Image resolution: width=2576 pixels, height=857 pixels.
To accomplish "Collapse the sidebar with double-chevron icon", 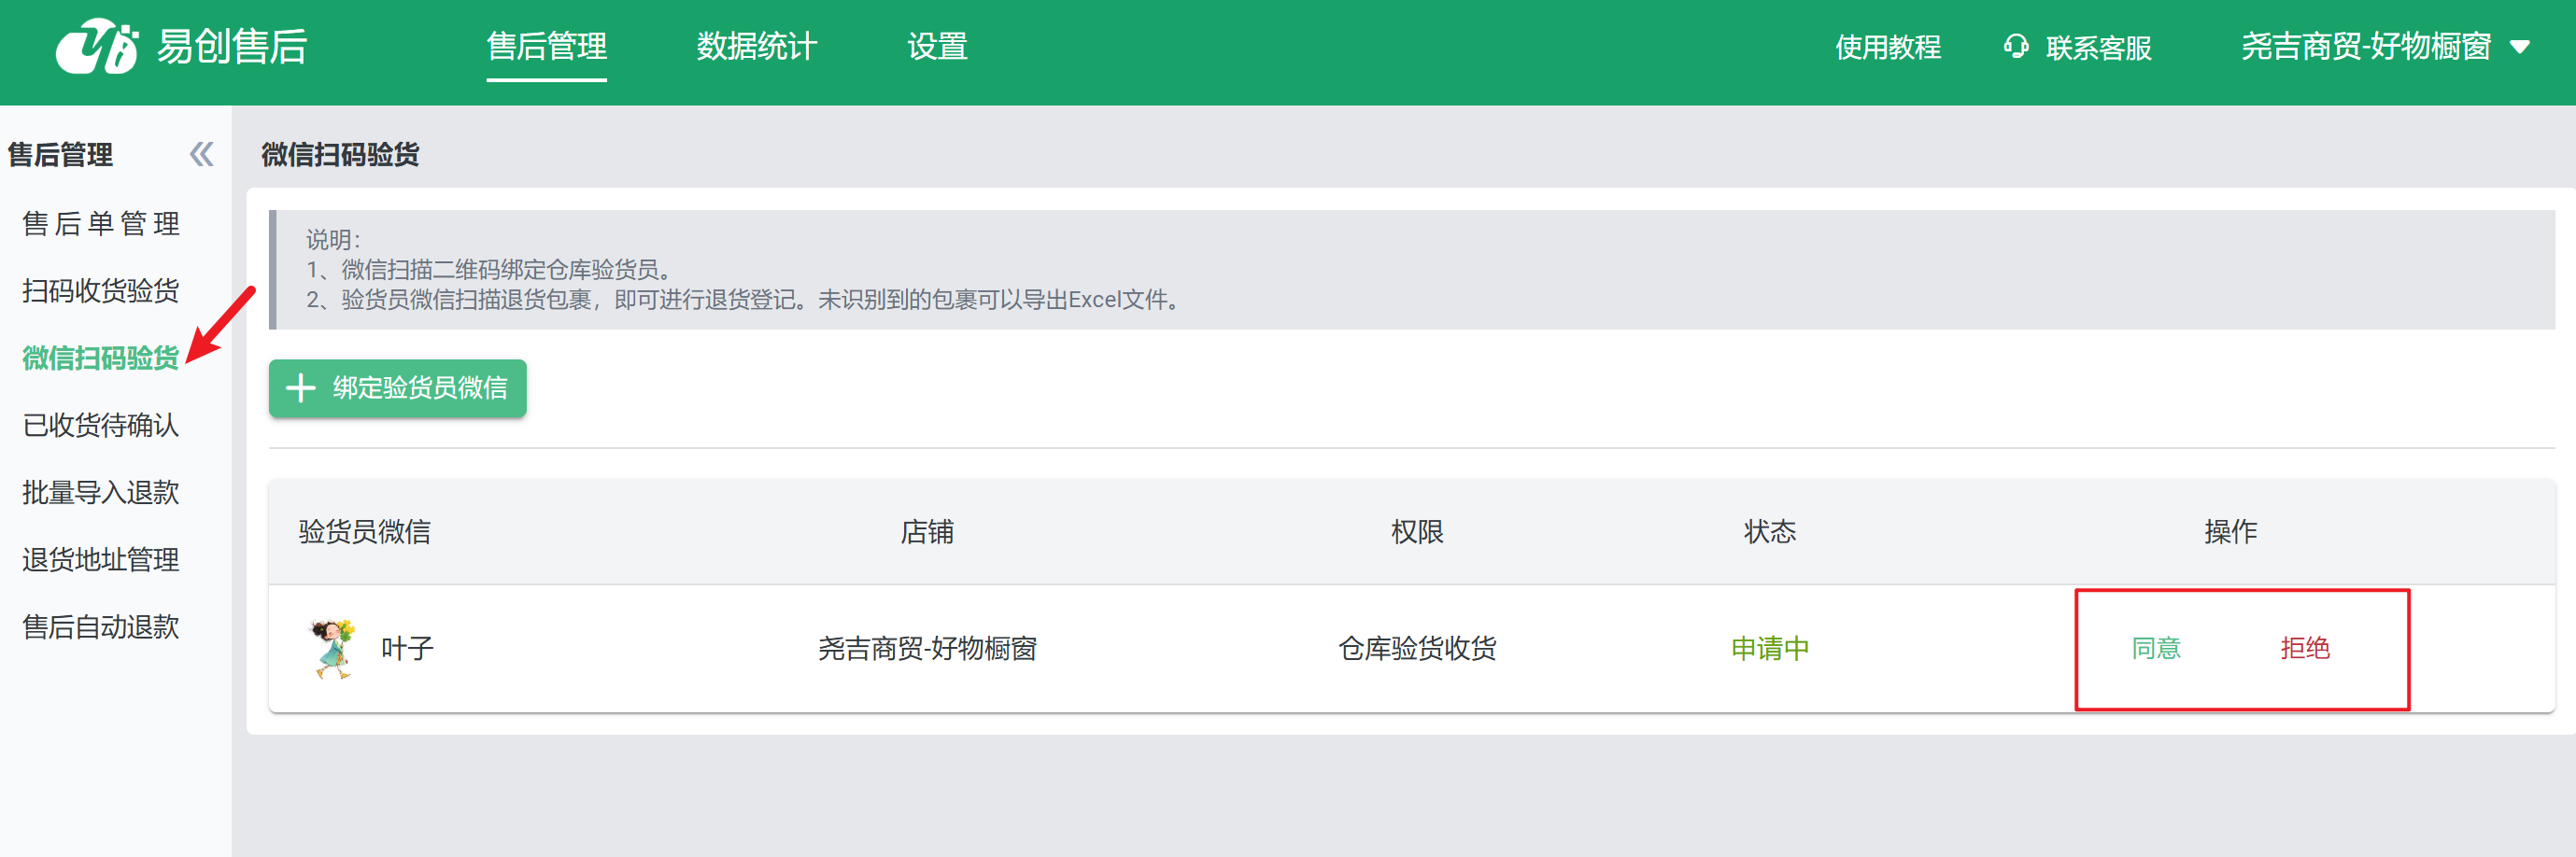I will click(x=201, y=154).
